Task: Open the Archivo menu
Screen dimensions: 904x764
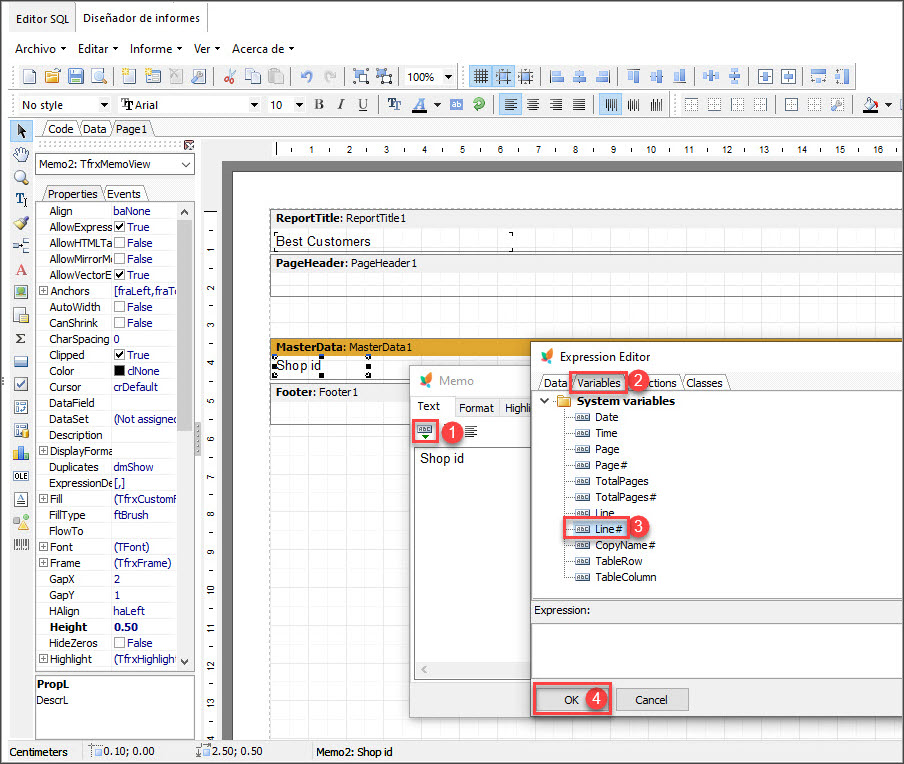Action: click(40, 49)
